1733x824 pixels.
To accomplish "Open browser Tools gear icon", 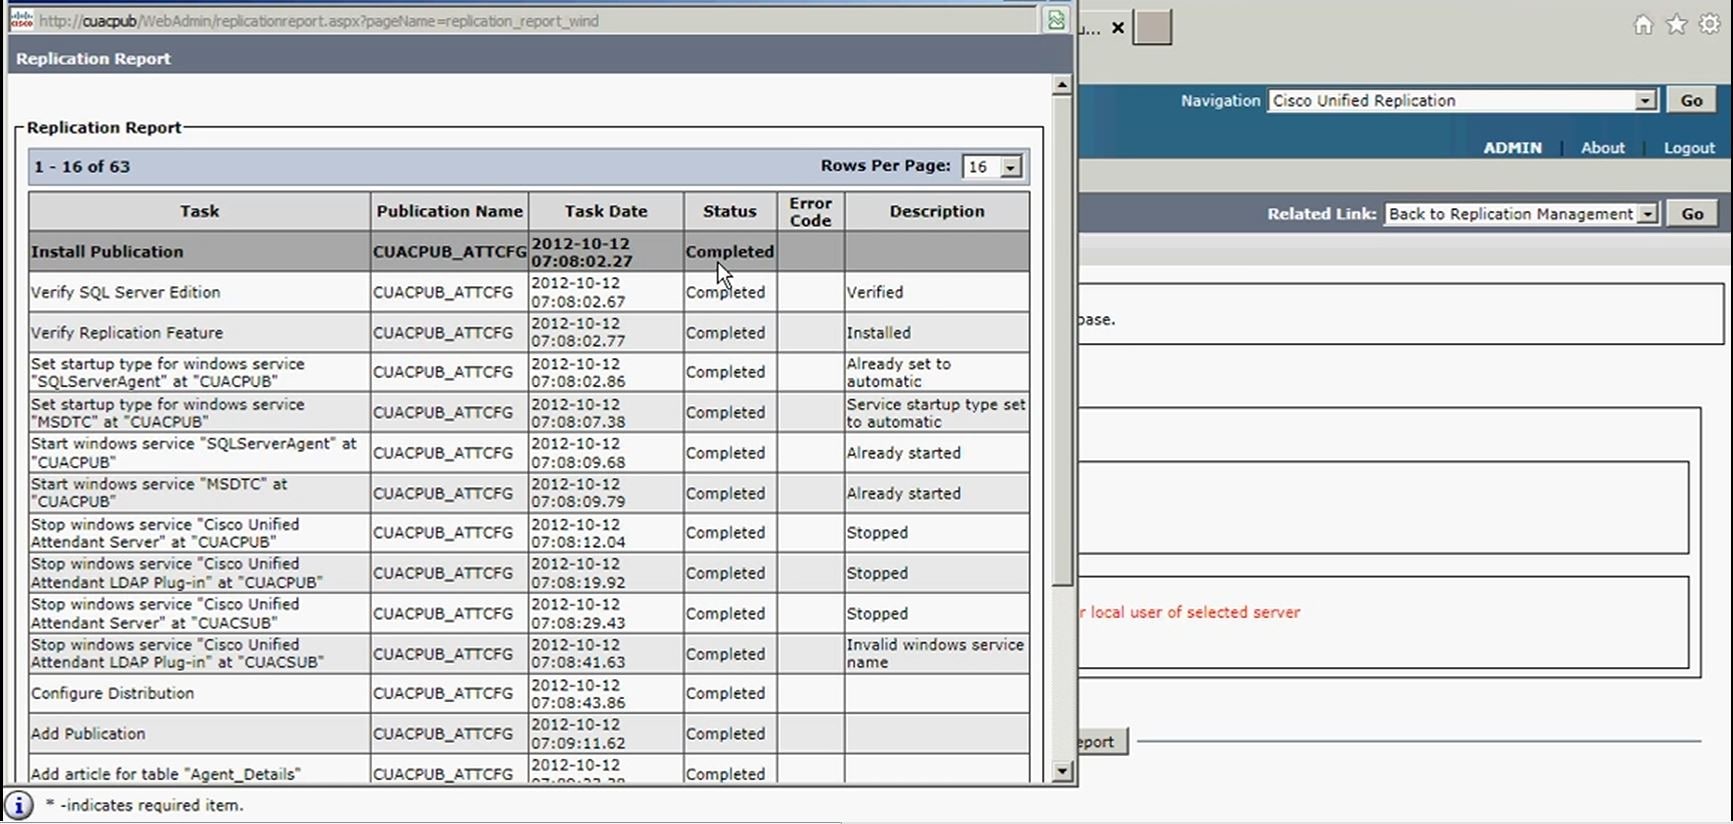I will click(x=1710, y=25).
